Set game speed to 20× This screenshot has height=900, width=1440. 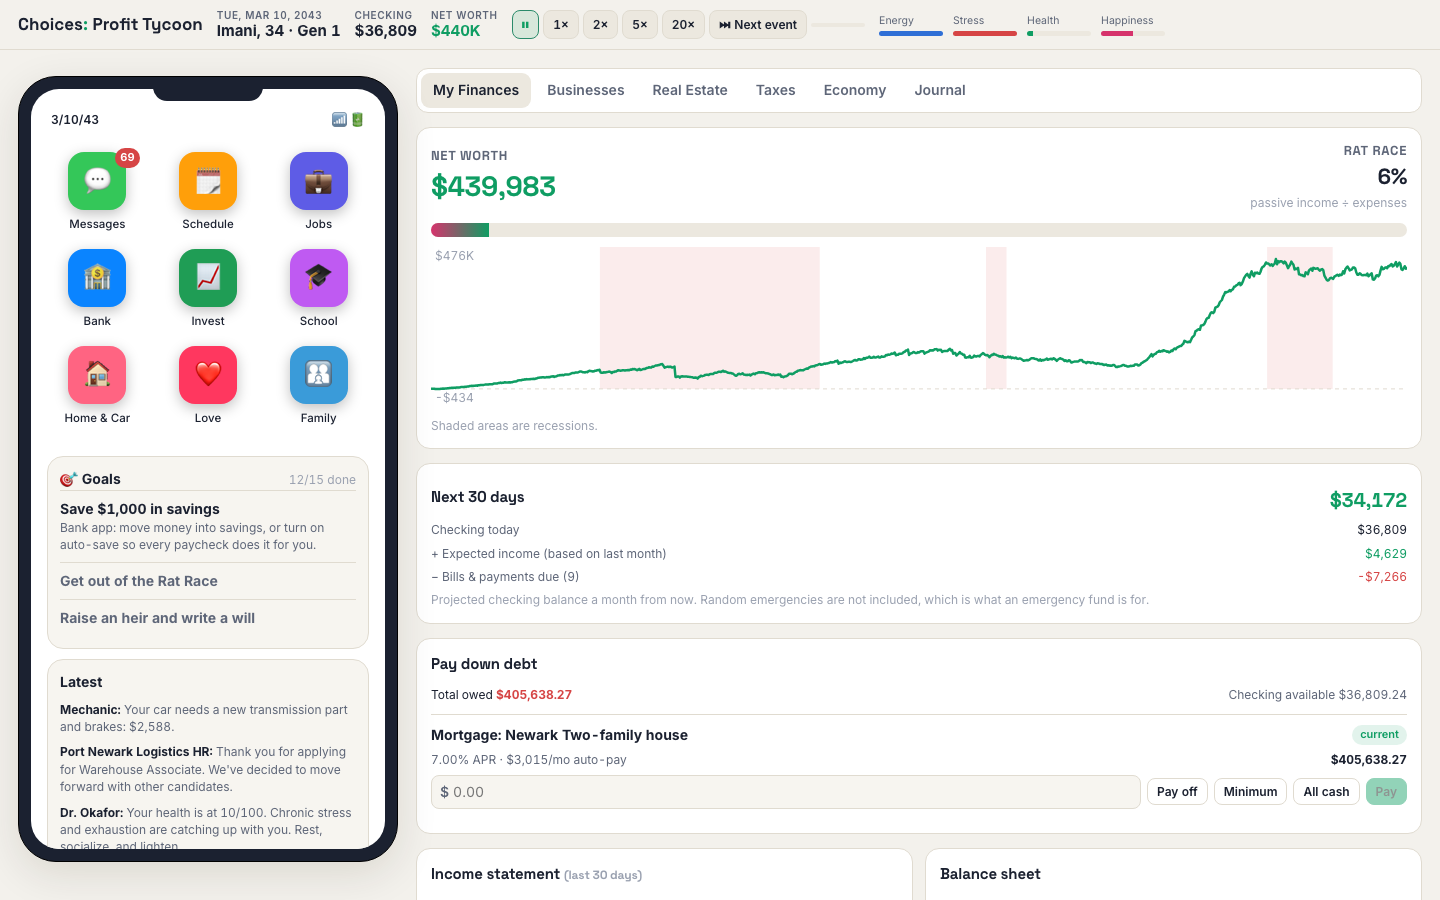(x=683, y=25)
